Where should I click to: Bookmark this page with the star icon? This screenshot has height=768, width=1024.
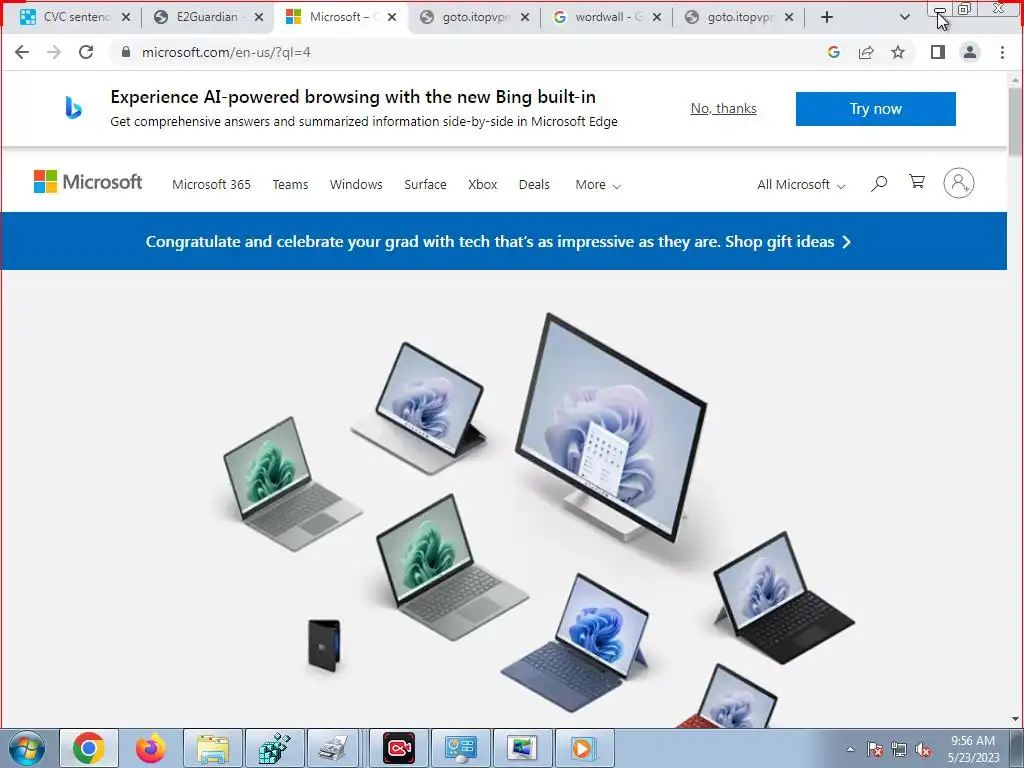point(898,52)
